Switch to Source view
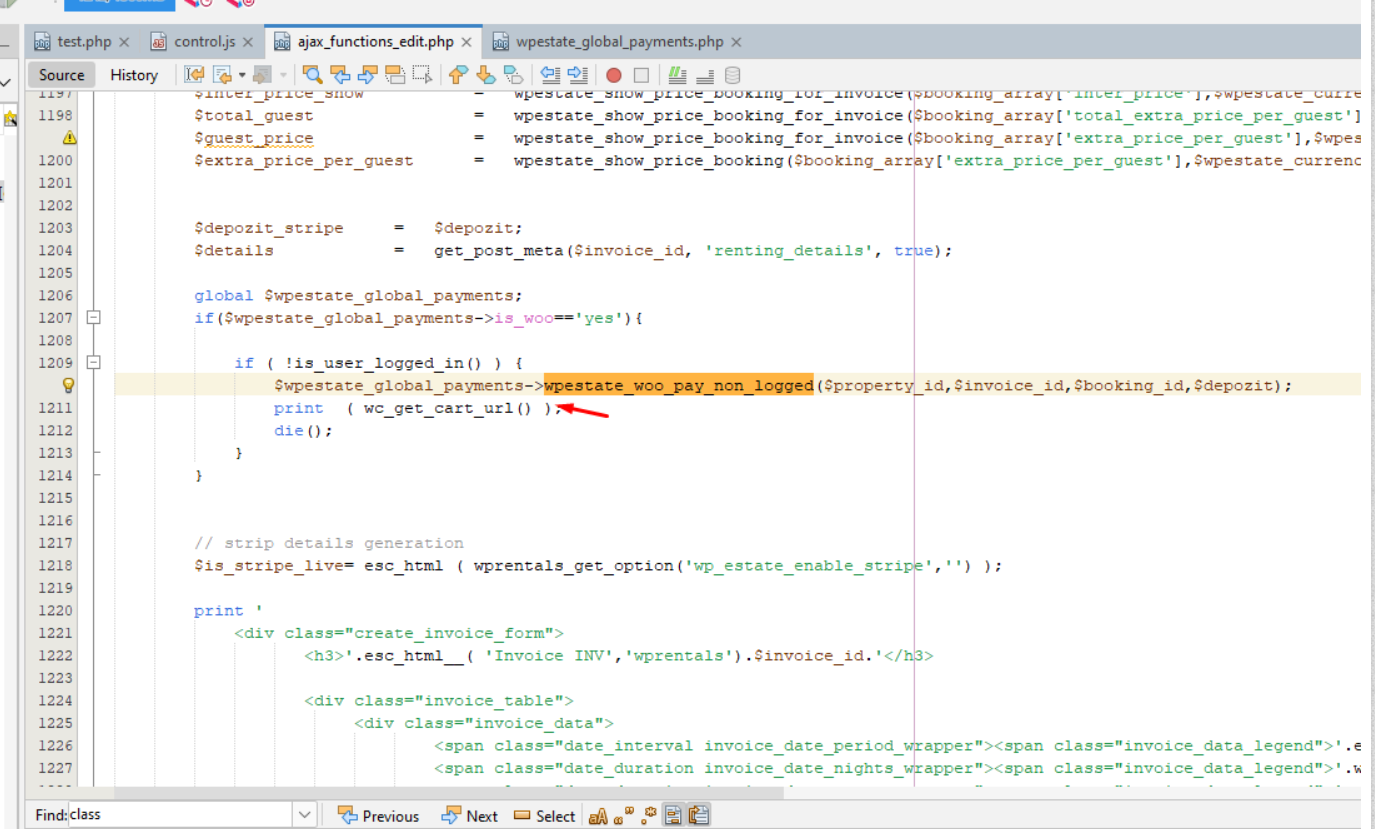The width and height of the screenshot is (1375, 829). tap(62, 75)
